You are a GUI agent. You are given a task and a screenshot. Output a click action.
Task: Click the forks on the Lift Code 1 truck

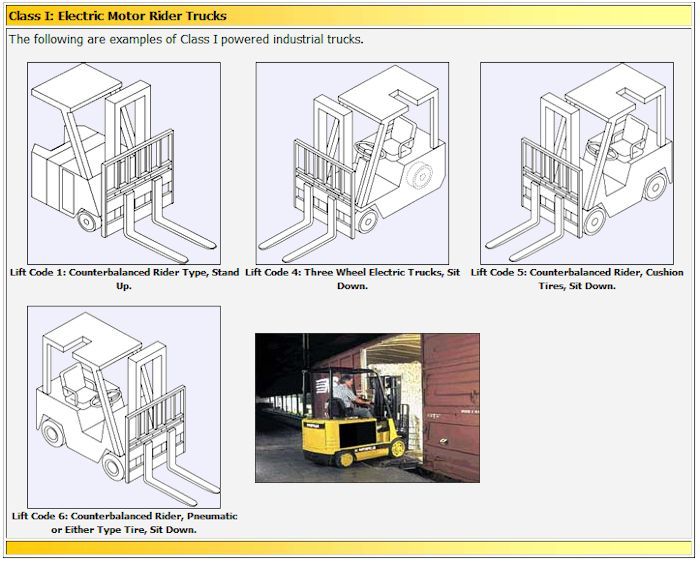tap(170, 232)
